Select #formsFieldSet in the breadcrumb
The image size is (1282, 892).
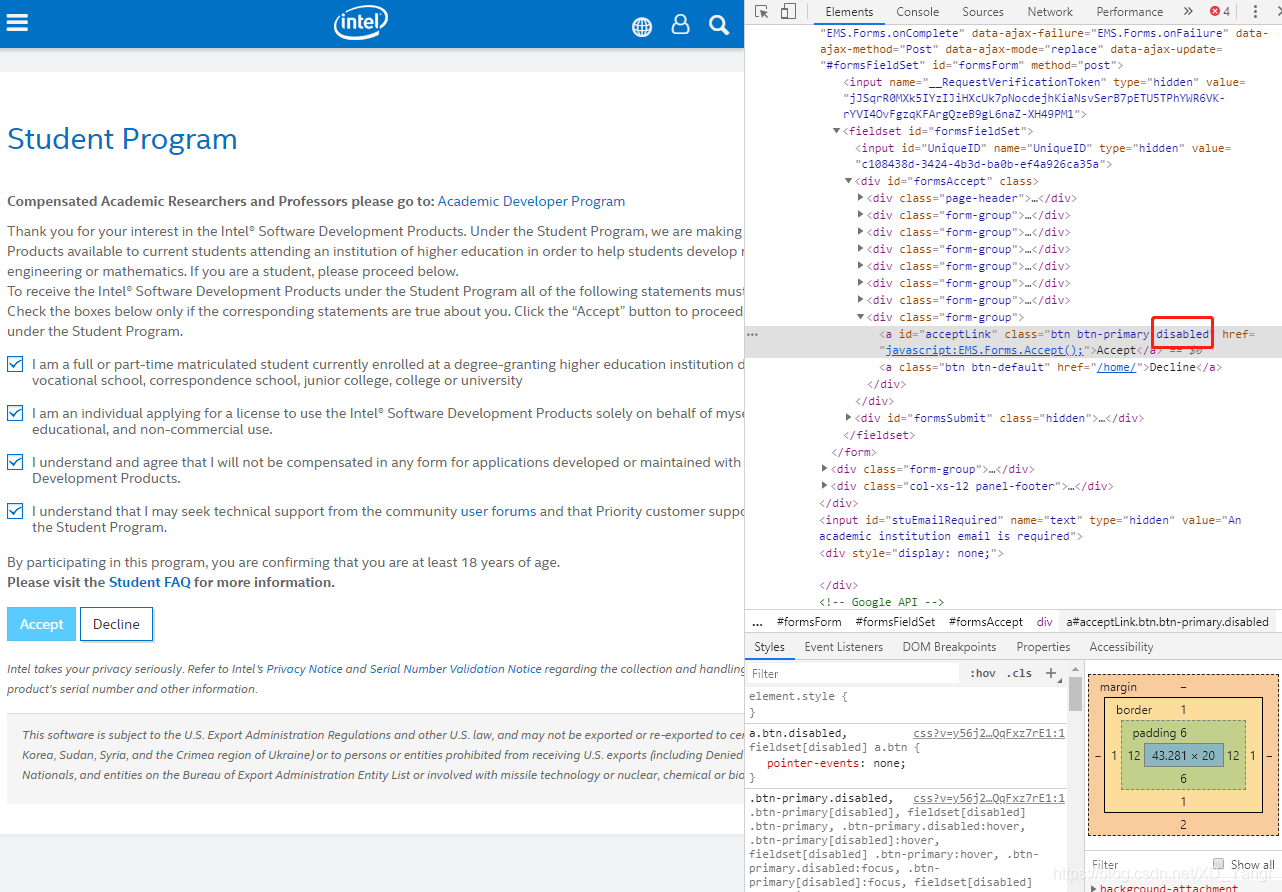click(x=895, y=621)
